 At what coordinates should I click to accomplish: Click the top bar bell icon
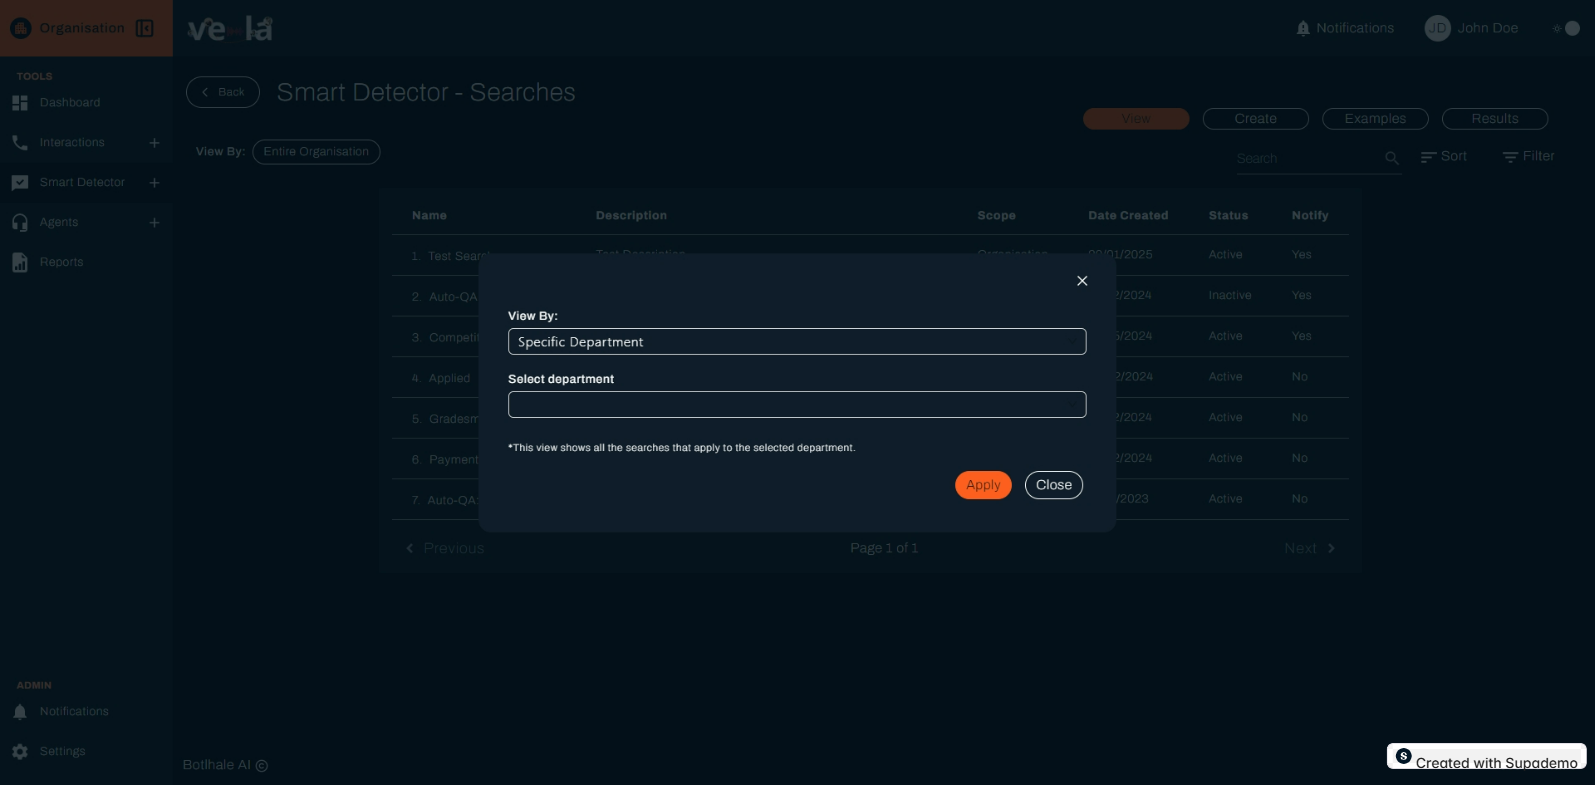pos(1303,28)
